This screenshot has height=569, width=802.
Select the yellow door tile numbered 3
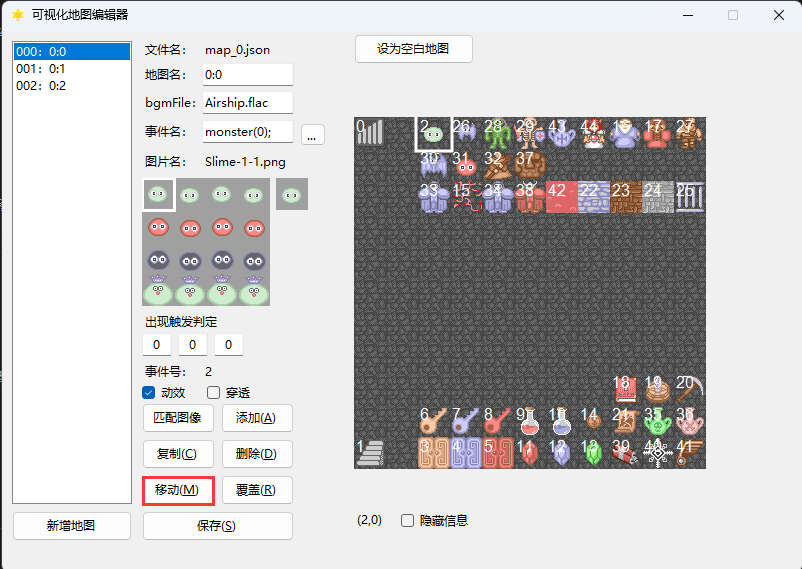434,453
